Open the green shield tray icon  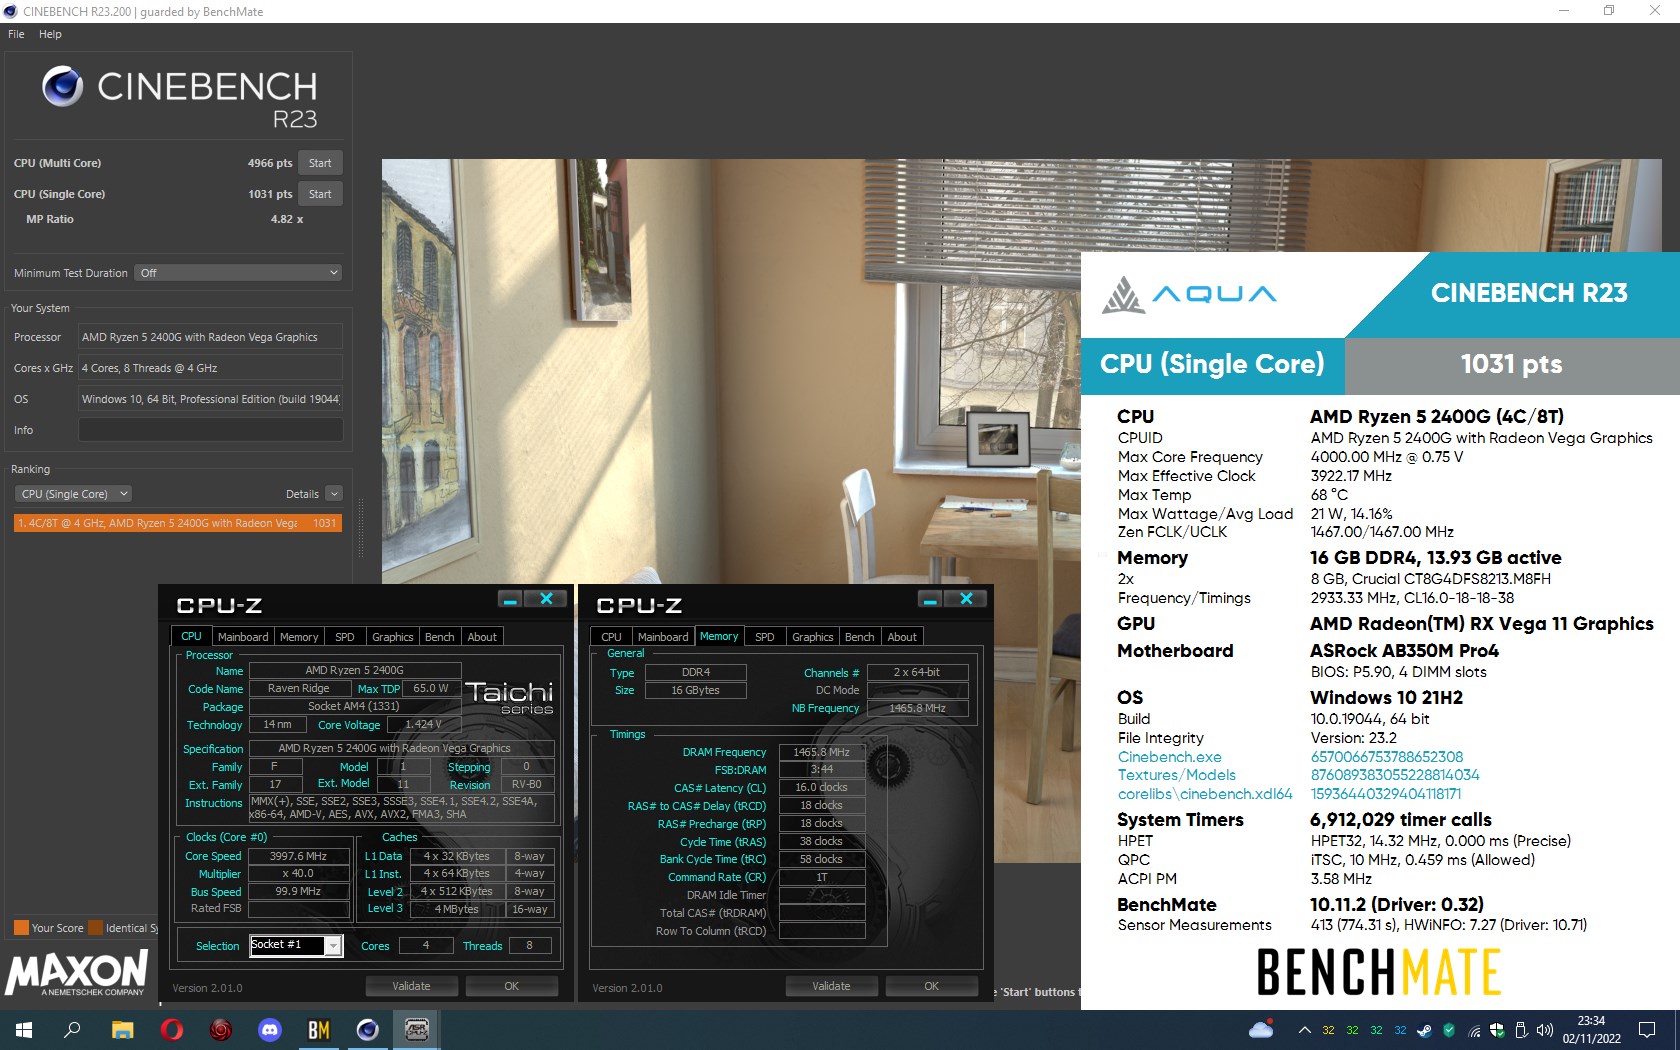(1448, 1030)
